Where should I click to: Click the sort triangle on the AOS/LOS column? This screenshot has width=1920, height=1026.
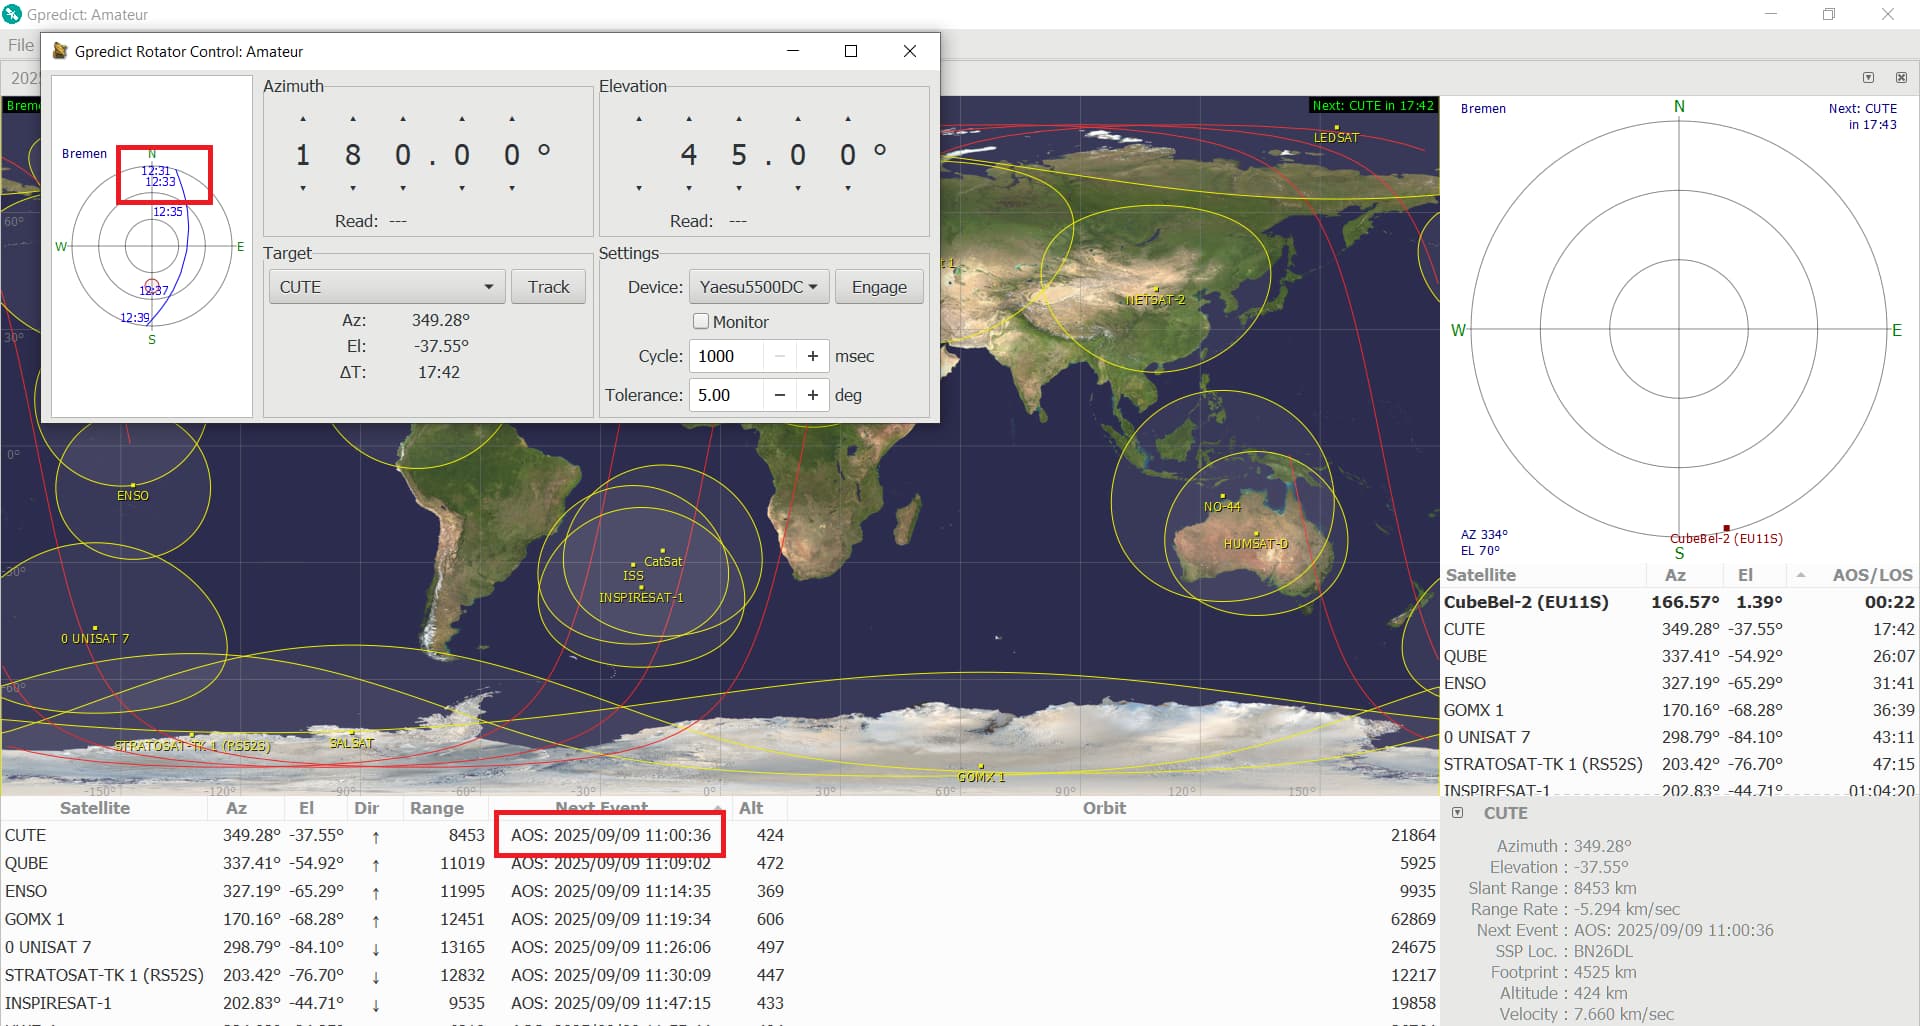(x=1801, y=574)
